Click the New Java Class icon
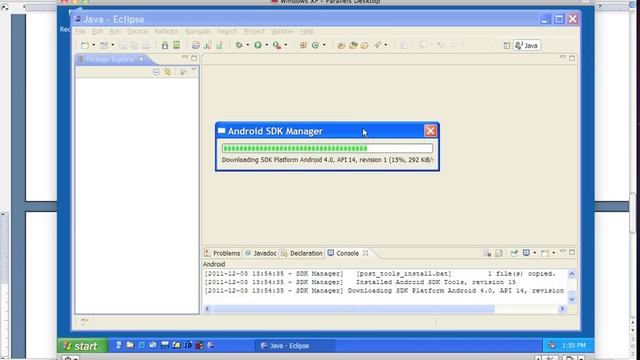This screenshot has width=640, height=360. [315, 45]
